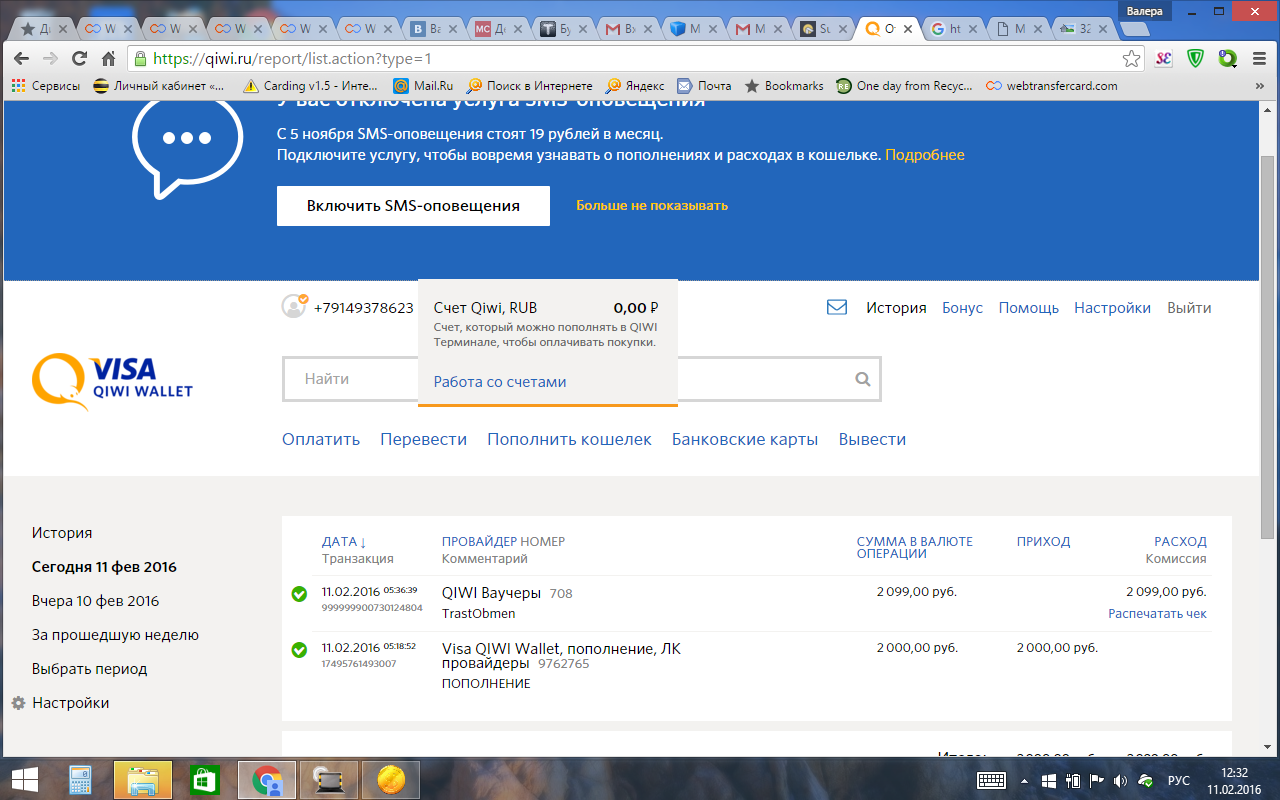
Task: Click the Выйти logout link
Action: click(x=1189, y=308)
